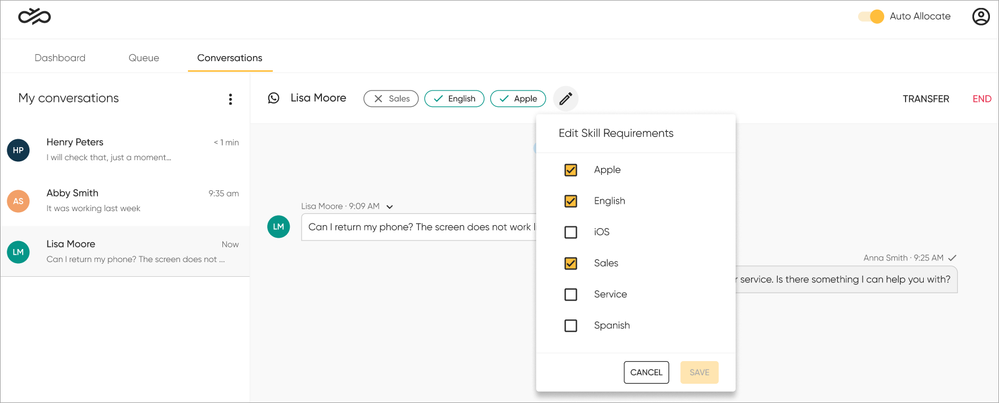999x403 pixels.
Task: Click the pencil edit skills icon
Action: (x=565, y=99)
